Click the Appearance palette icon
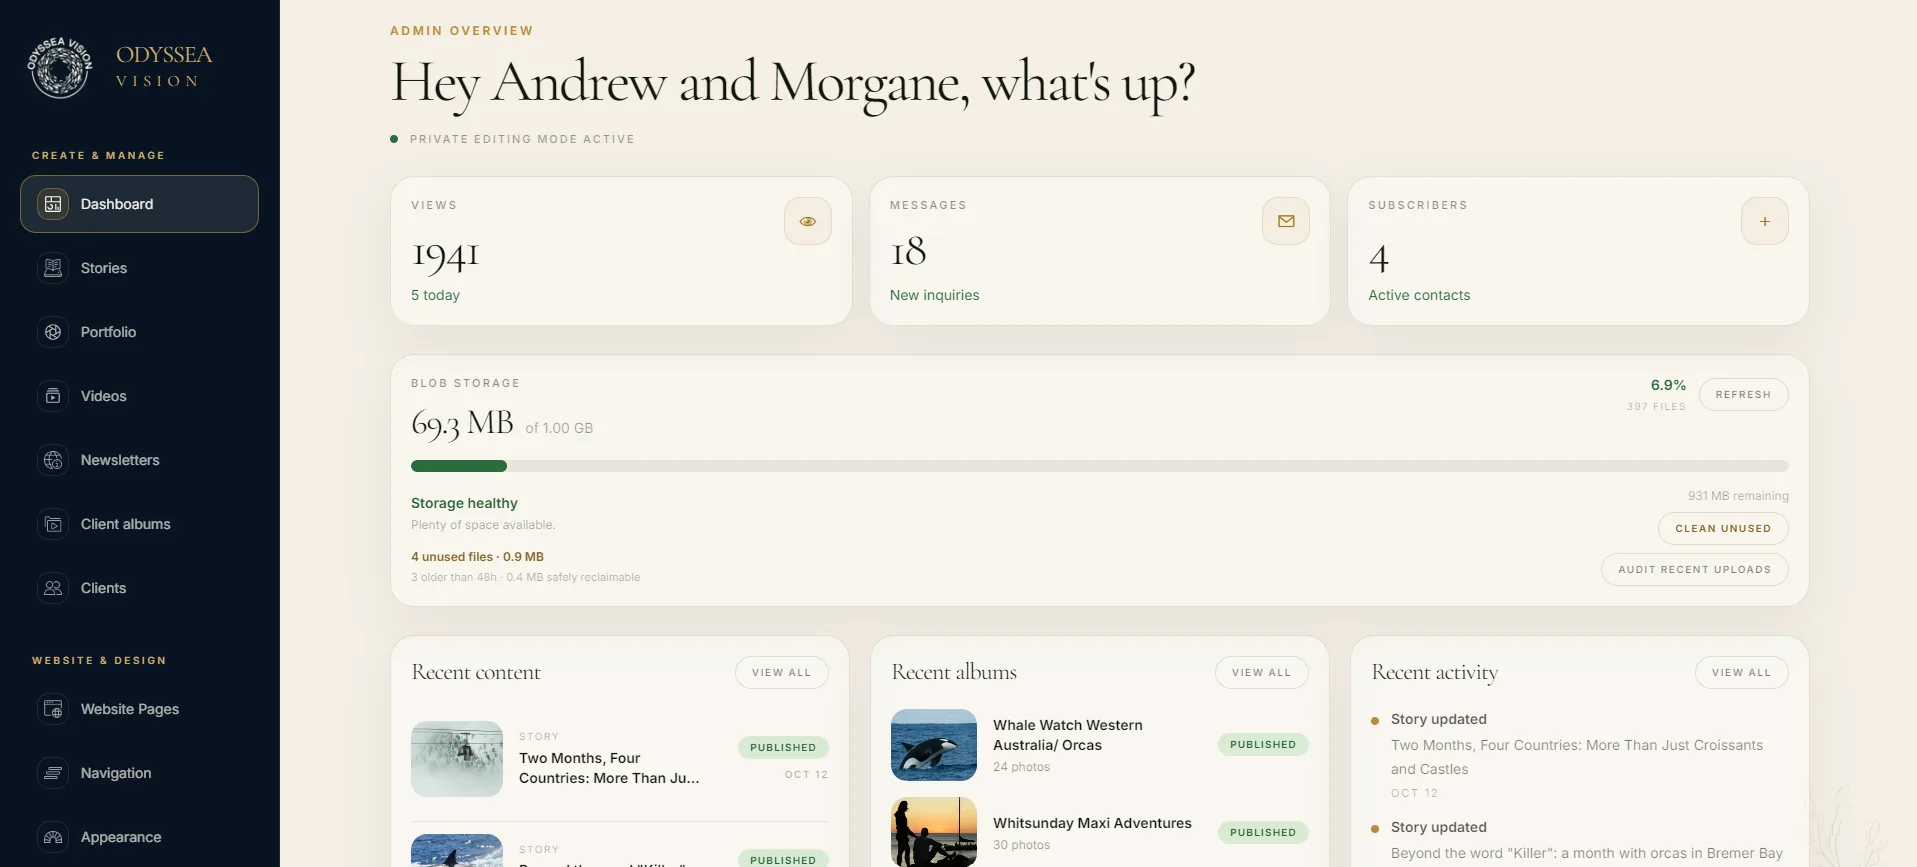Screen dimensions: 1917x867 point(54,837)
